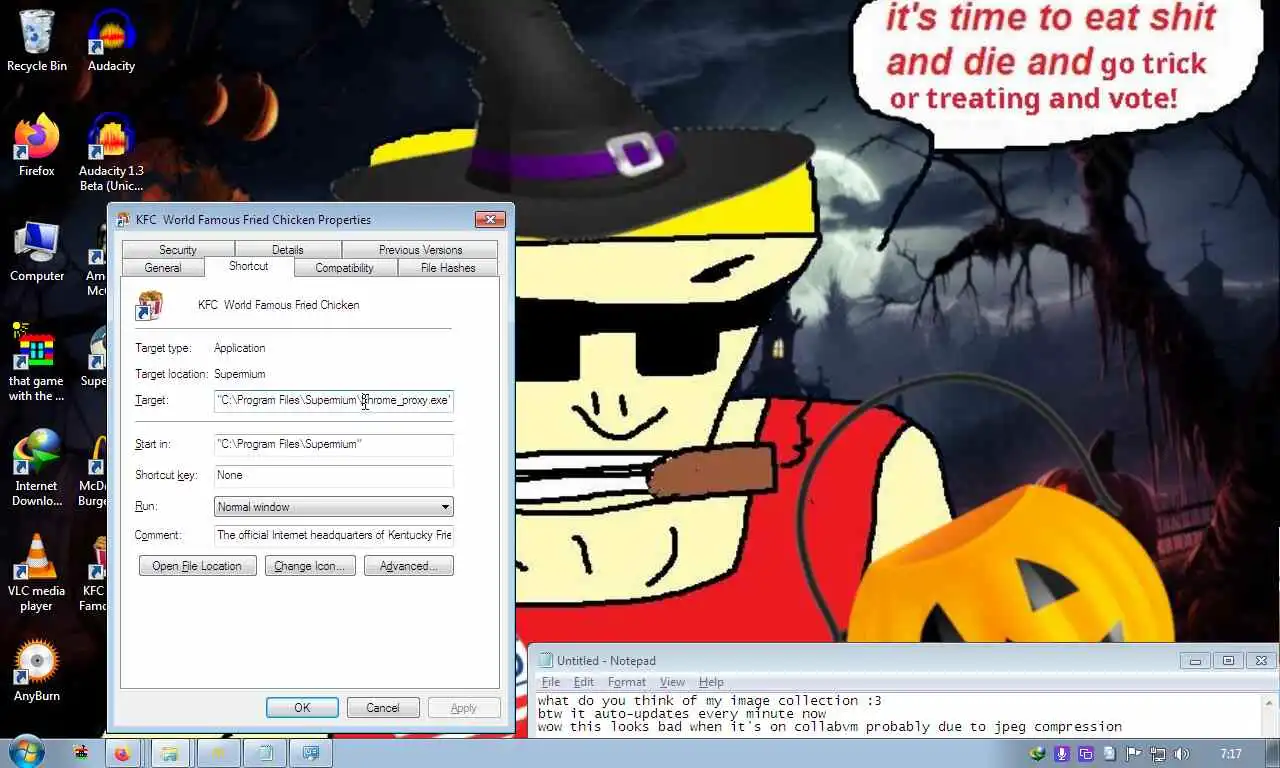Open Notepad's Edit menu
Image resolution: width=1280 pixels, height=768 pixels.
pos(584,682)
